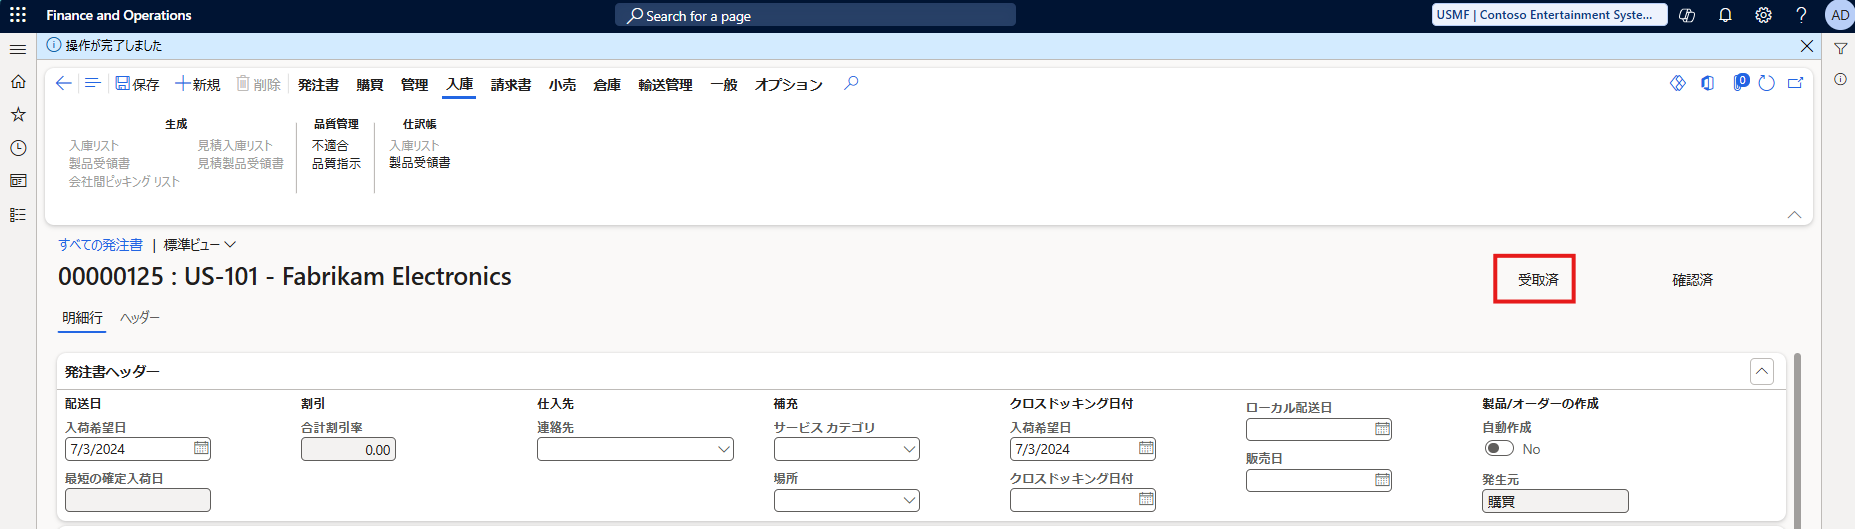
Task: Expand the hamburger navigation pane icon
Action: (x=18, y=49)
